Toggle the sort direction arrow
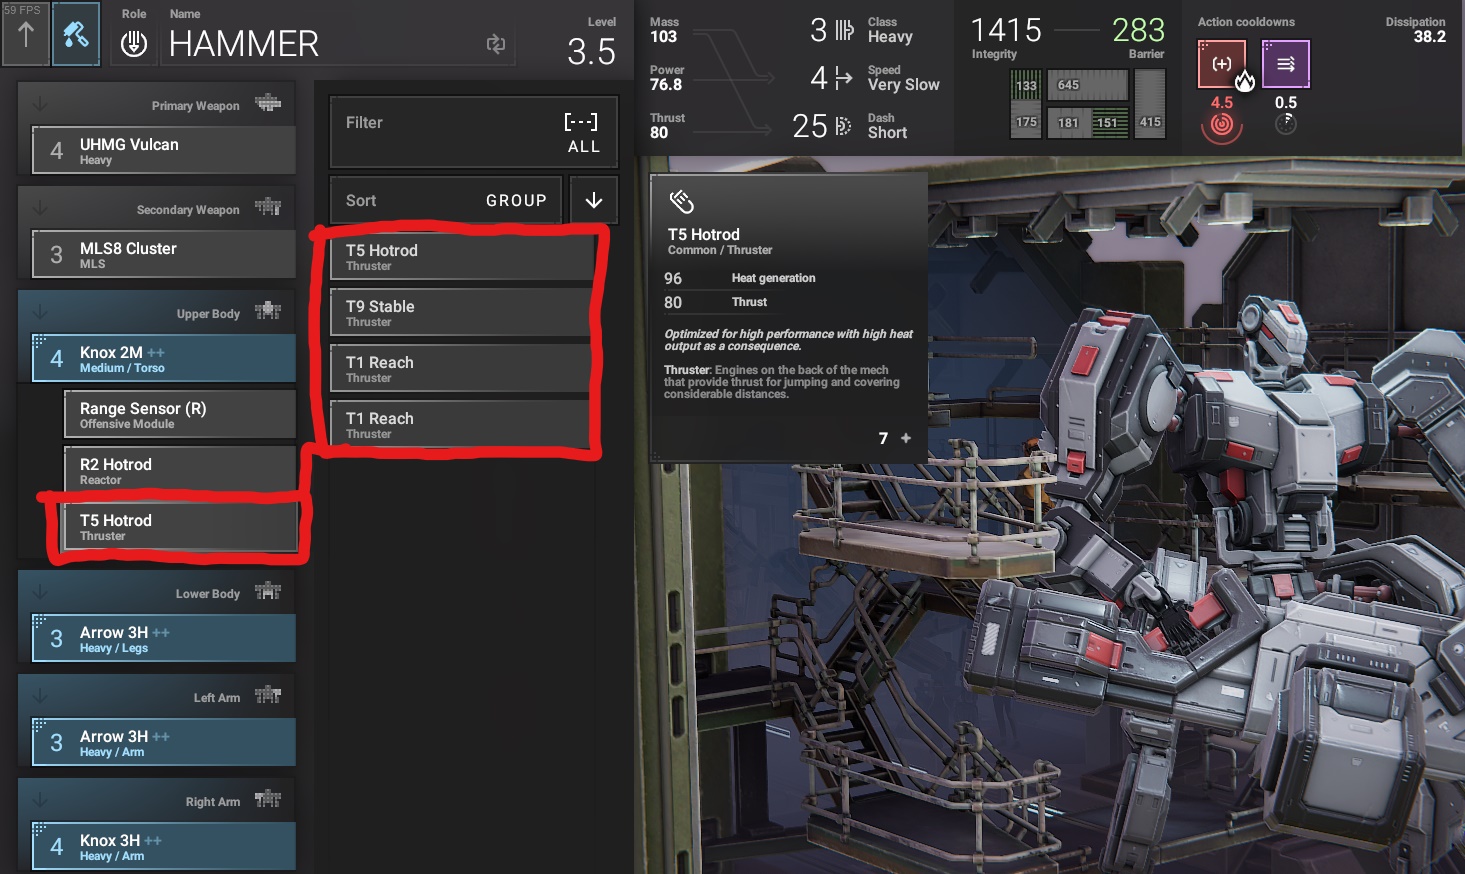Viewport: 1465px width, 874px height. click(594, 200)
